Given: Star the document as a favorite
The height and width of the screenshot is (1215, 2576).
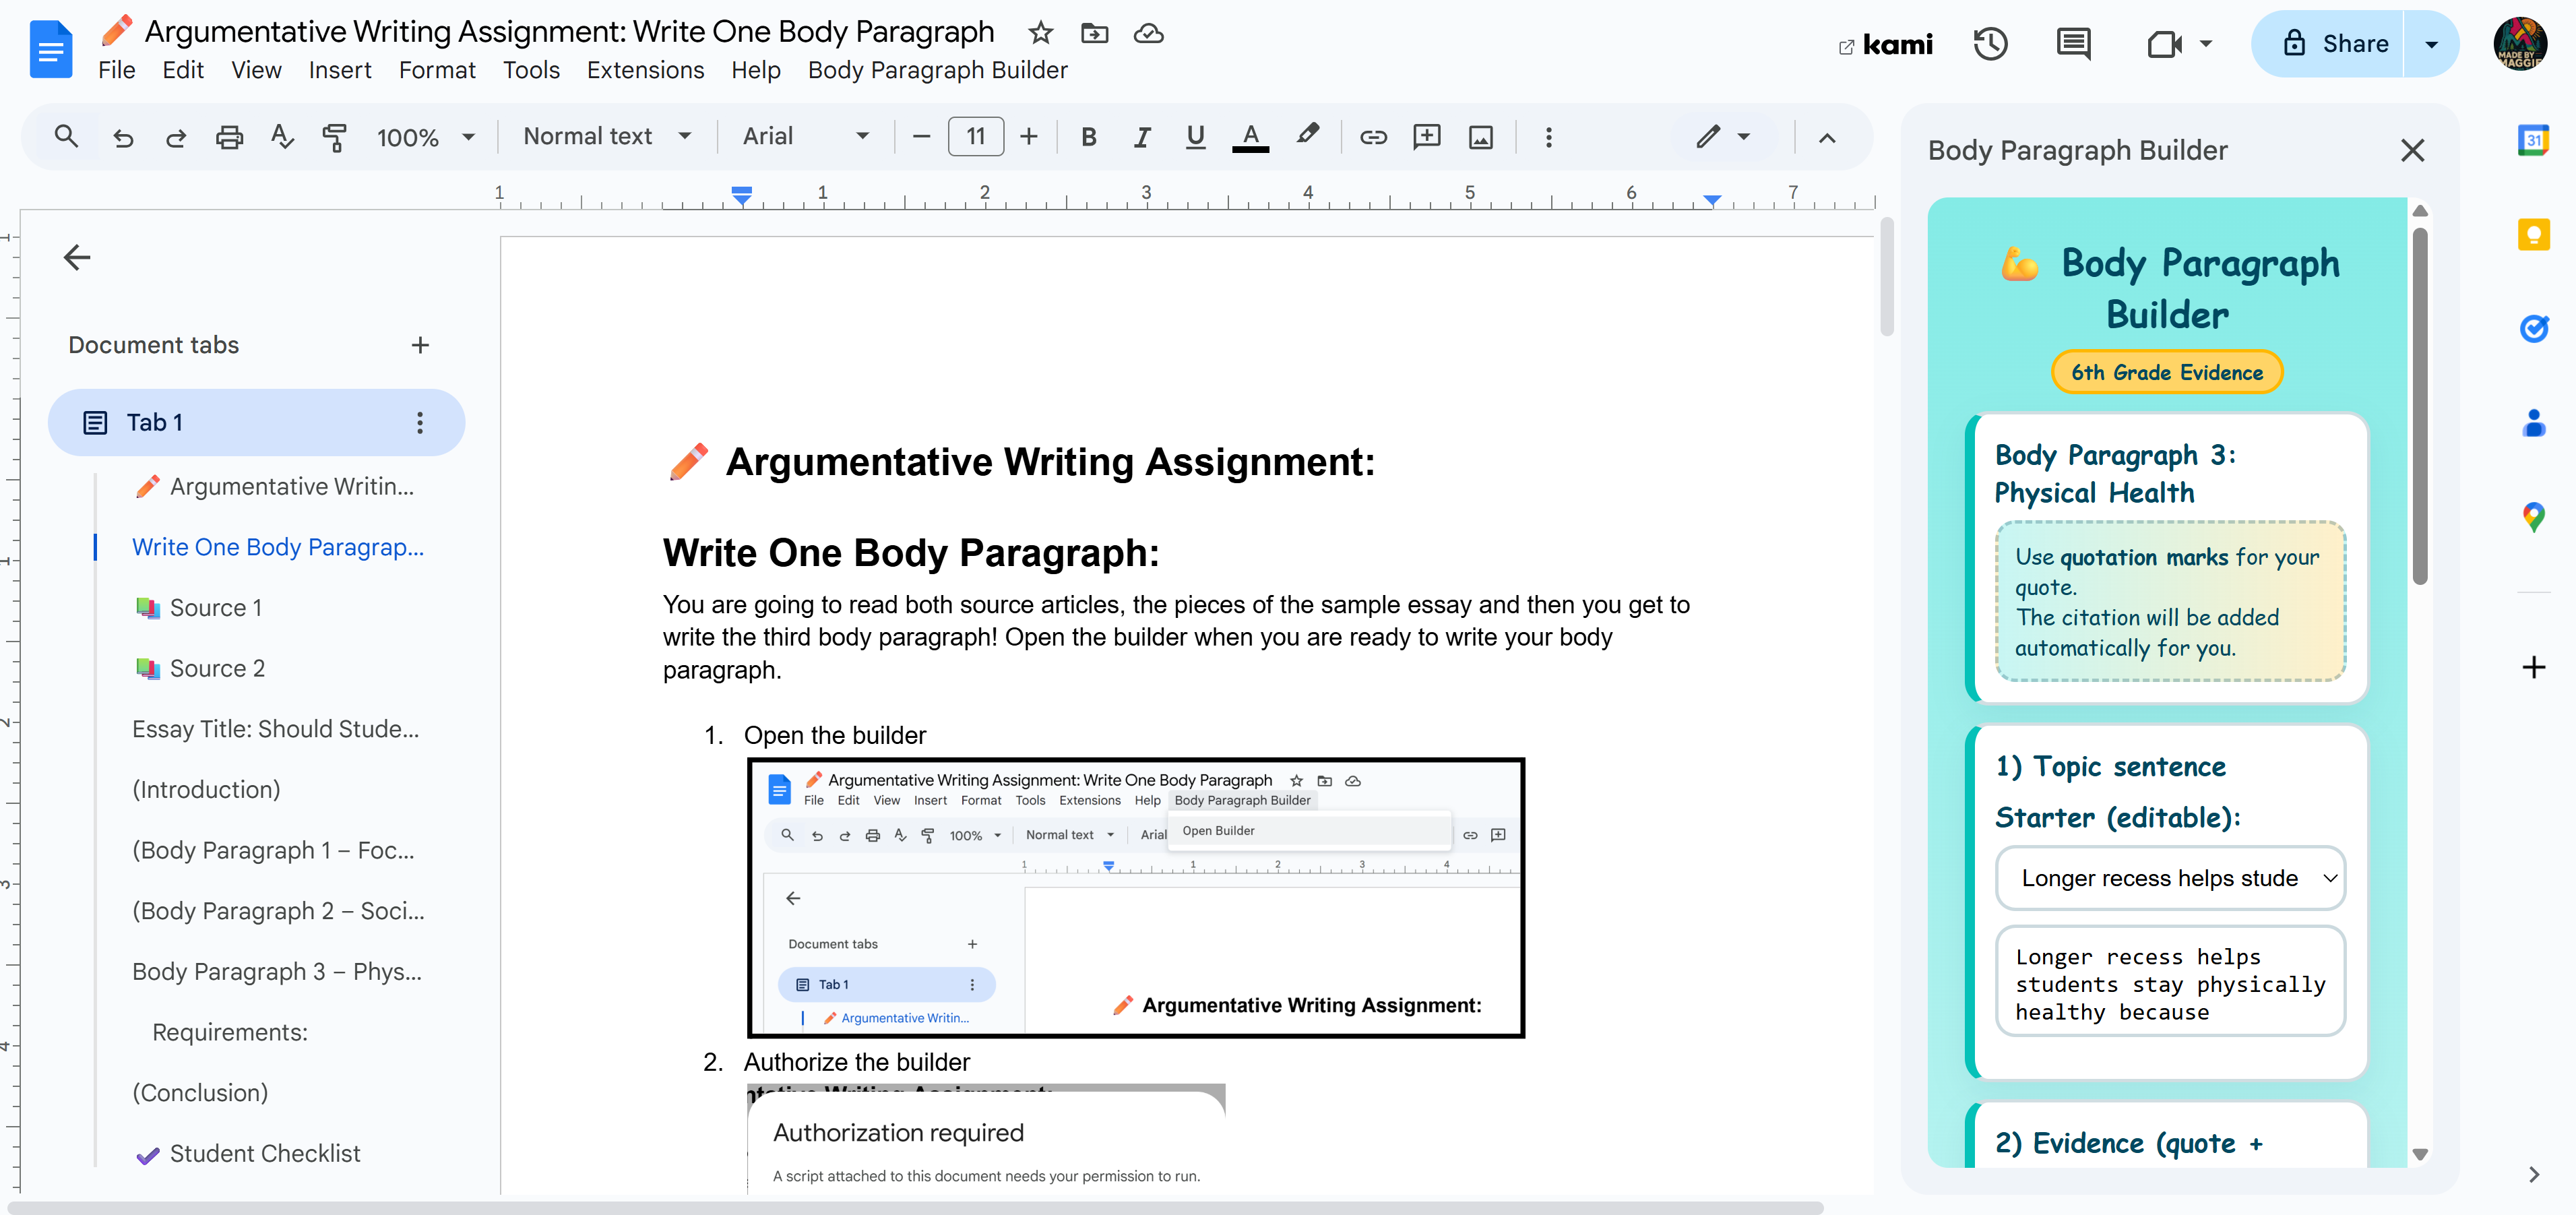Looking at the screenshot, I should coord(1040,33).
